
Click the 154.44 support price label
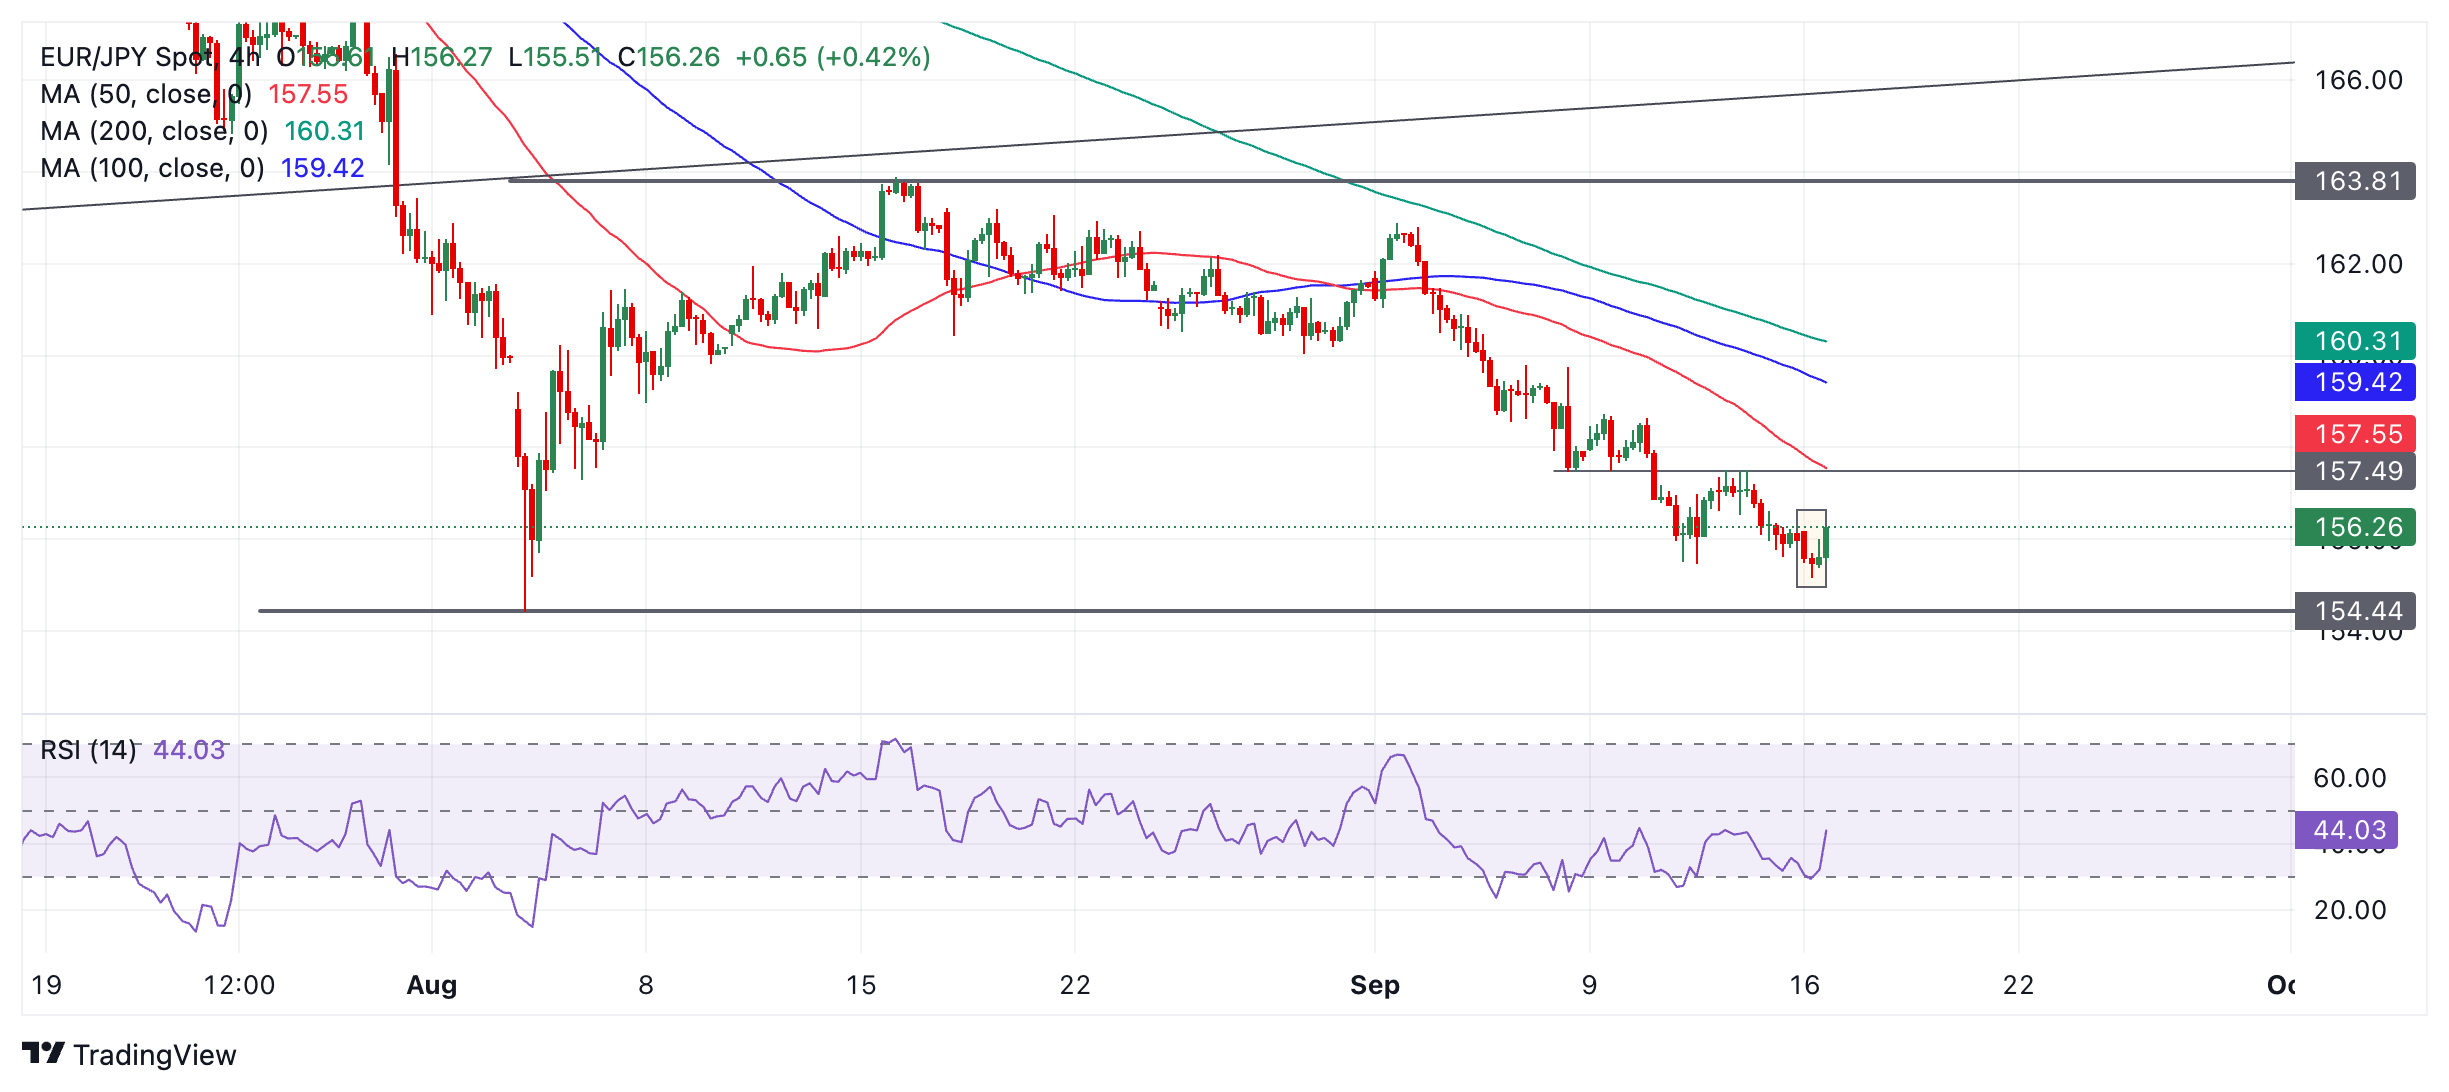coord(2354,611)
